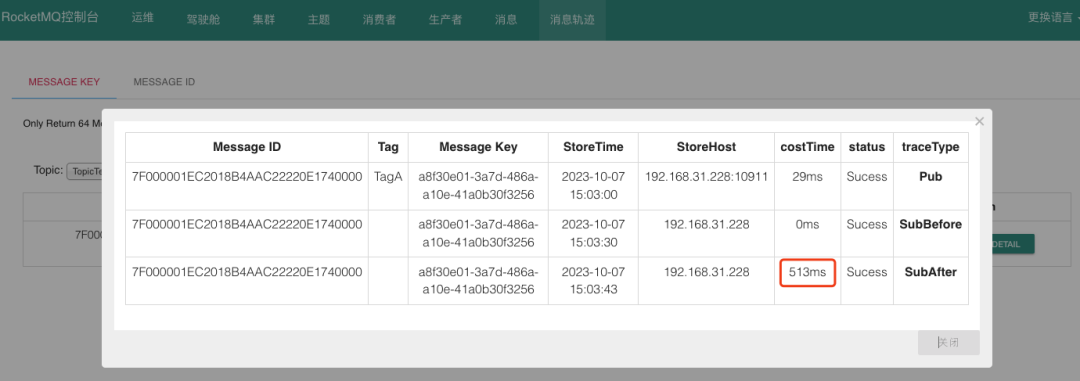Select the highlighted 513ms costTime cell
This screenshot has height=381, width=1080.
click(x=807, y=273)
